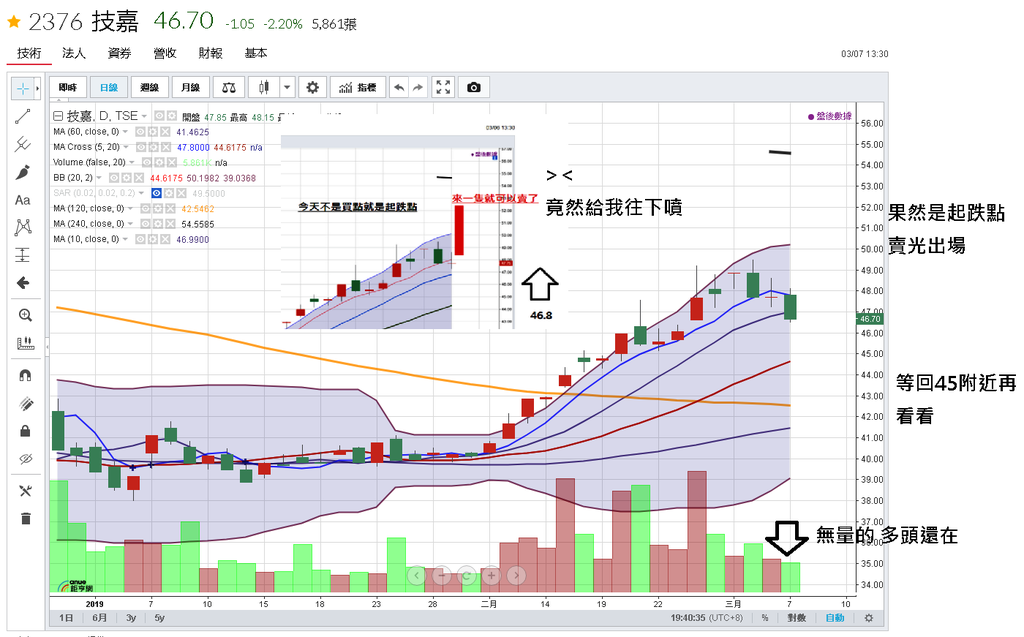Switch to the 技術 tab
1024x637 pixels.
click(x=29, y=54)
